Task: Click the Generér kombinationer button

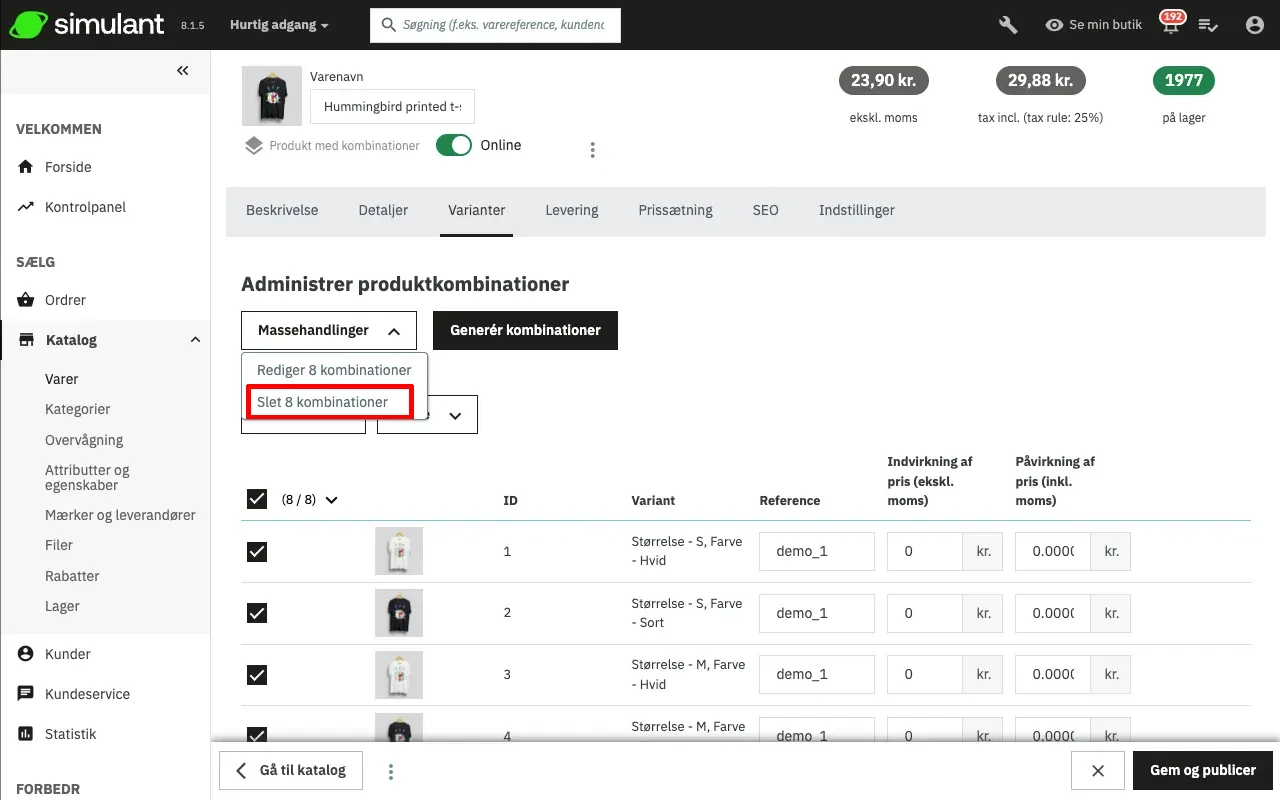Action: click(525, 330)
